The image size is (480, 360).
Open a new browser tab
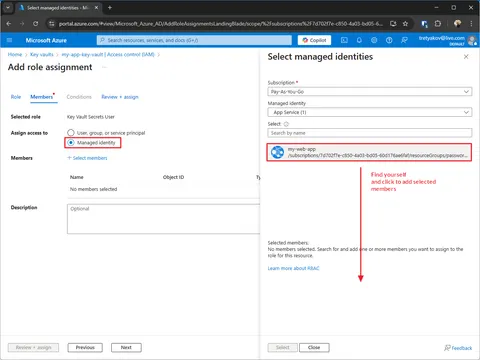(110, 7)
